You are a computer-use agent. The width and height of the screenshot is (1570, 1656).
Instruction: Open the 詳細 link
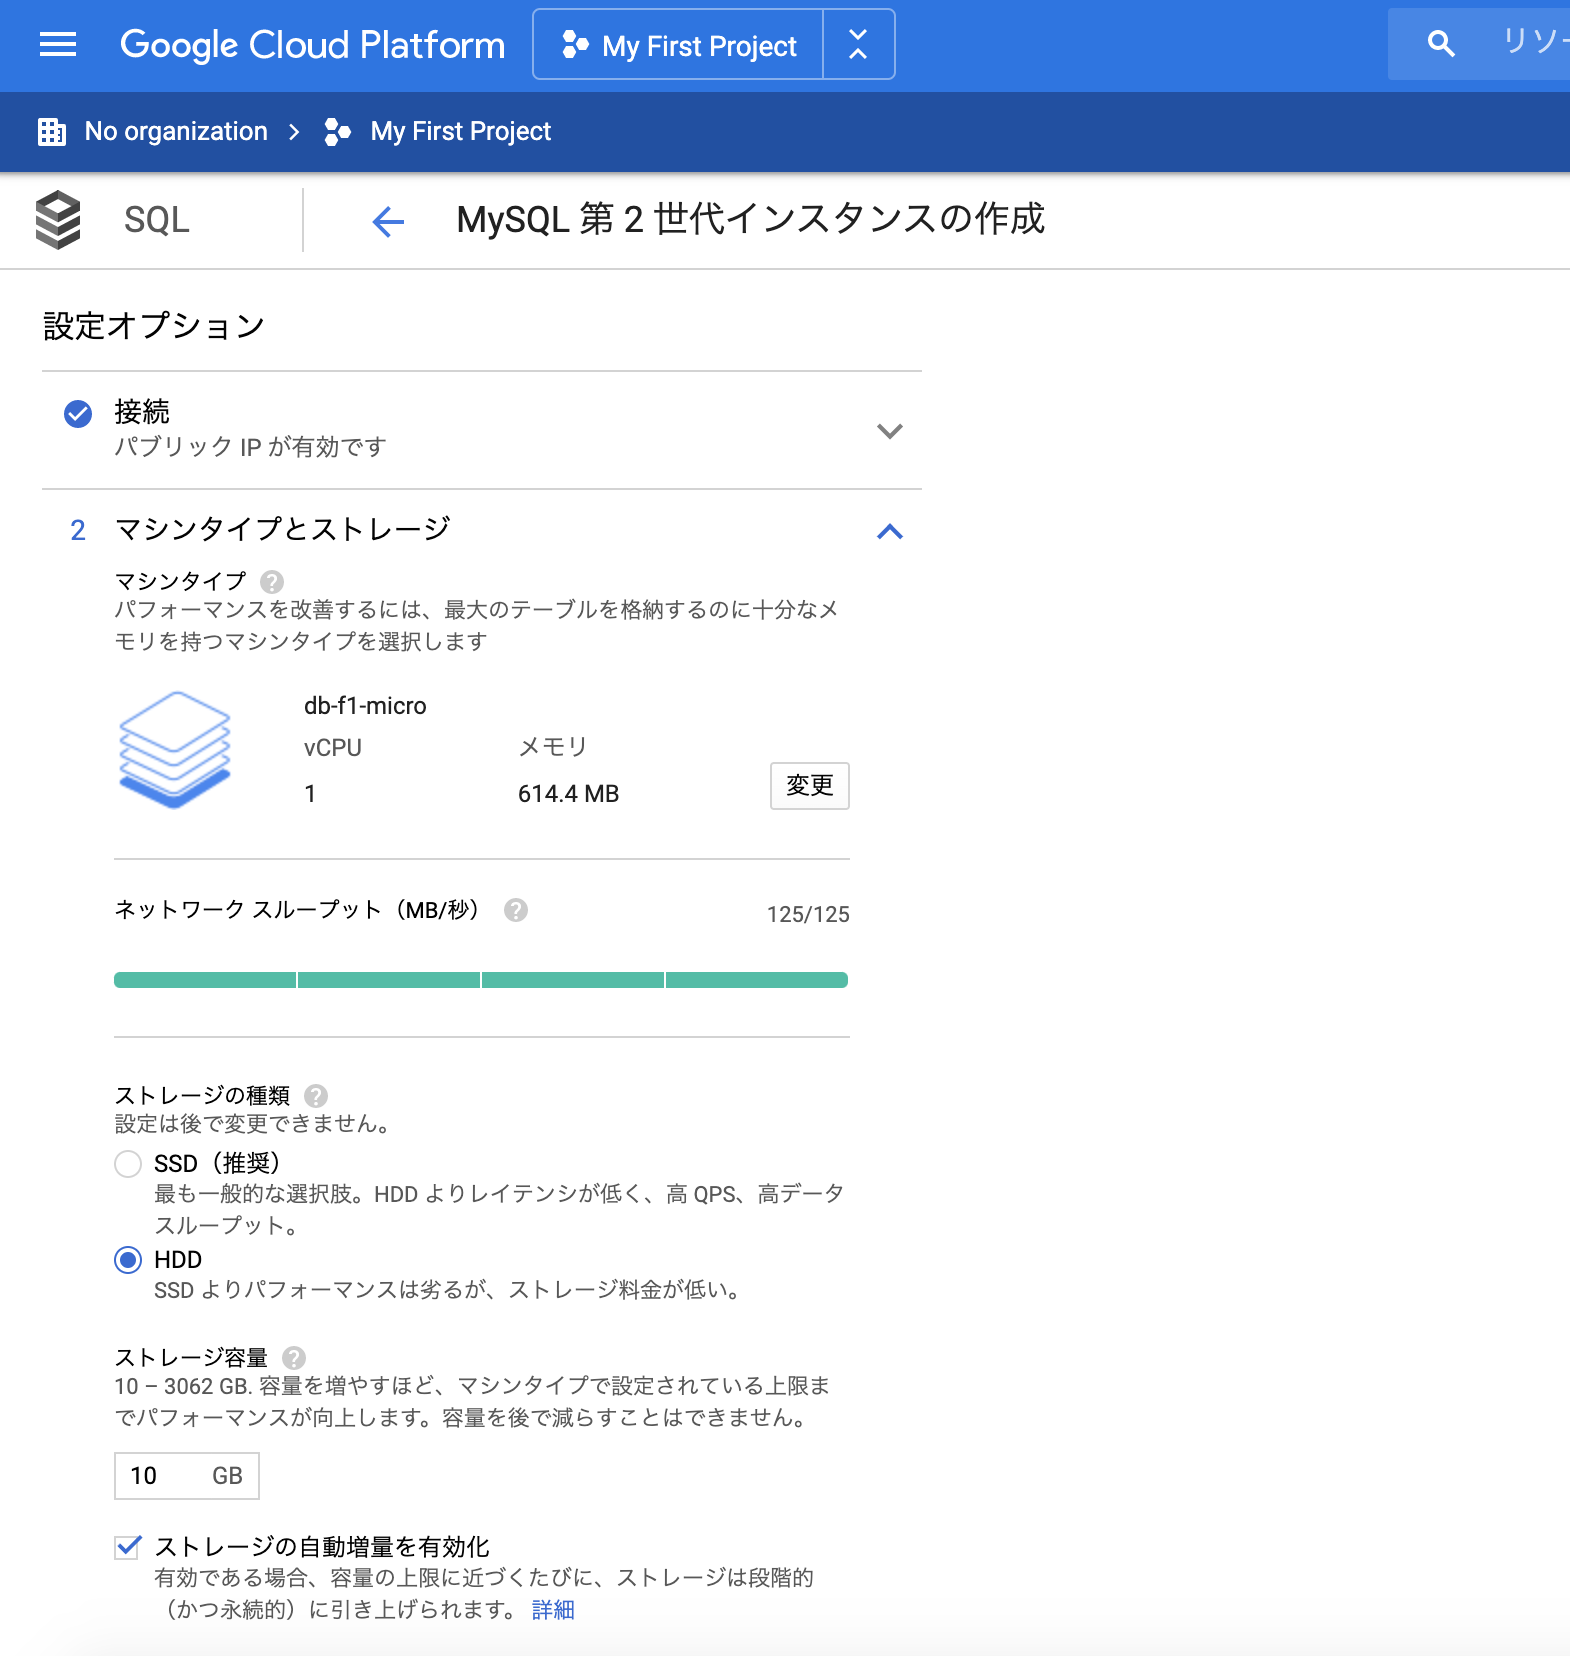pos(553,1610)
